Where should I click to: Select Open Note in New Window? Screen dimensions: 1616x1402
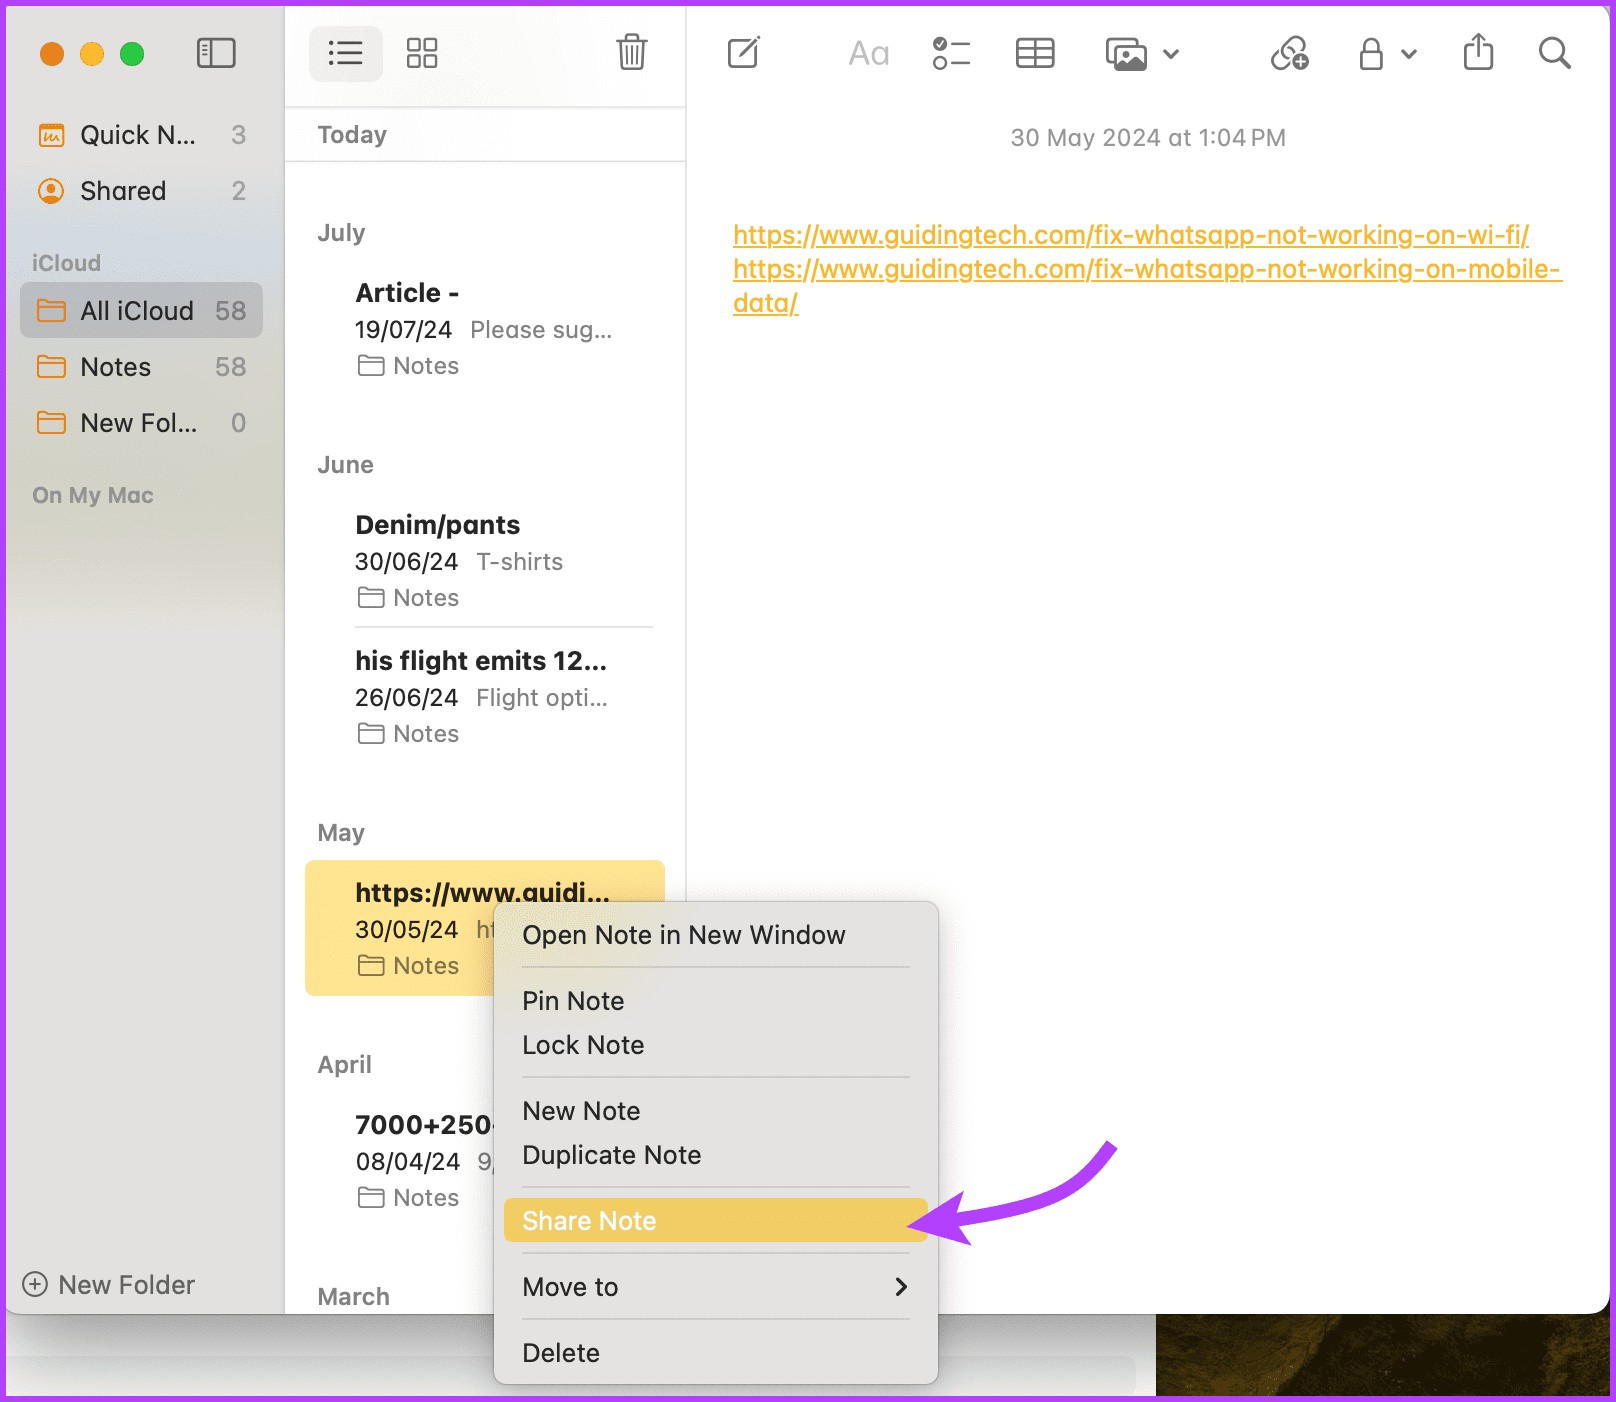point(684,935)
